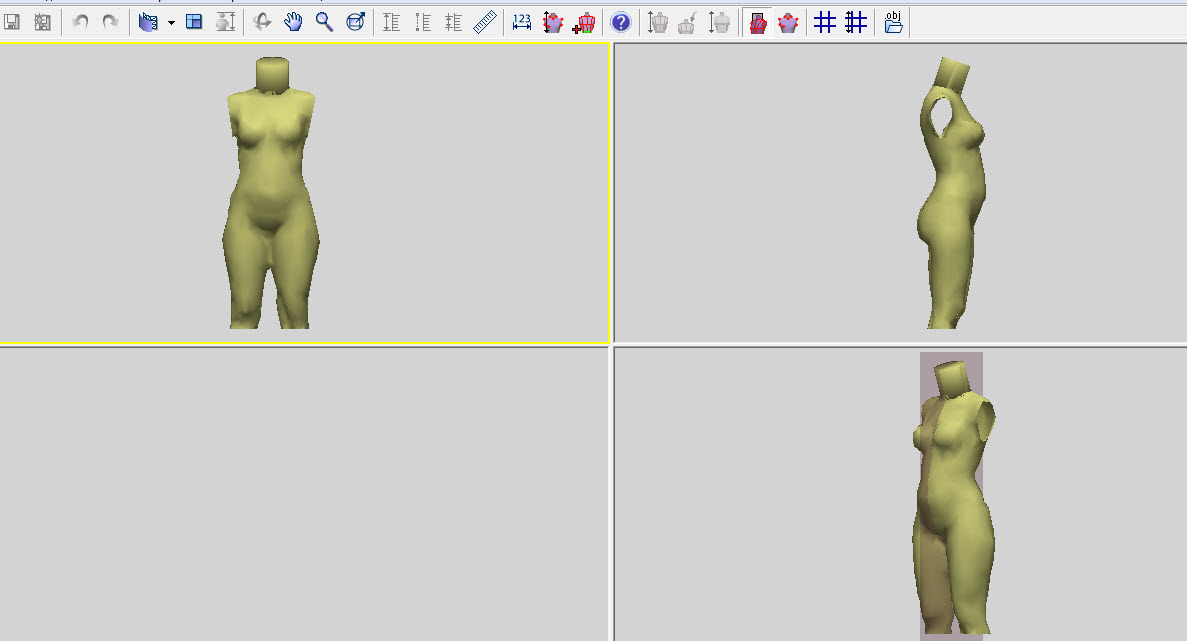The width and height of the screenshot is (1187, 641).
Task: Toggle the highlighted red-striped mannequin display button
Action: coord(757,22)
